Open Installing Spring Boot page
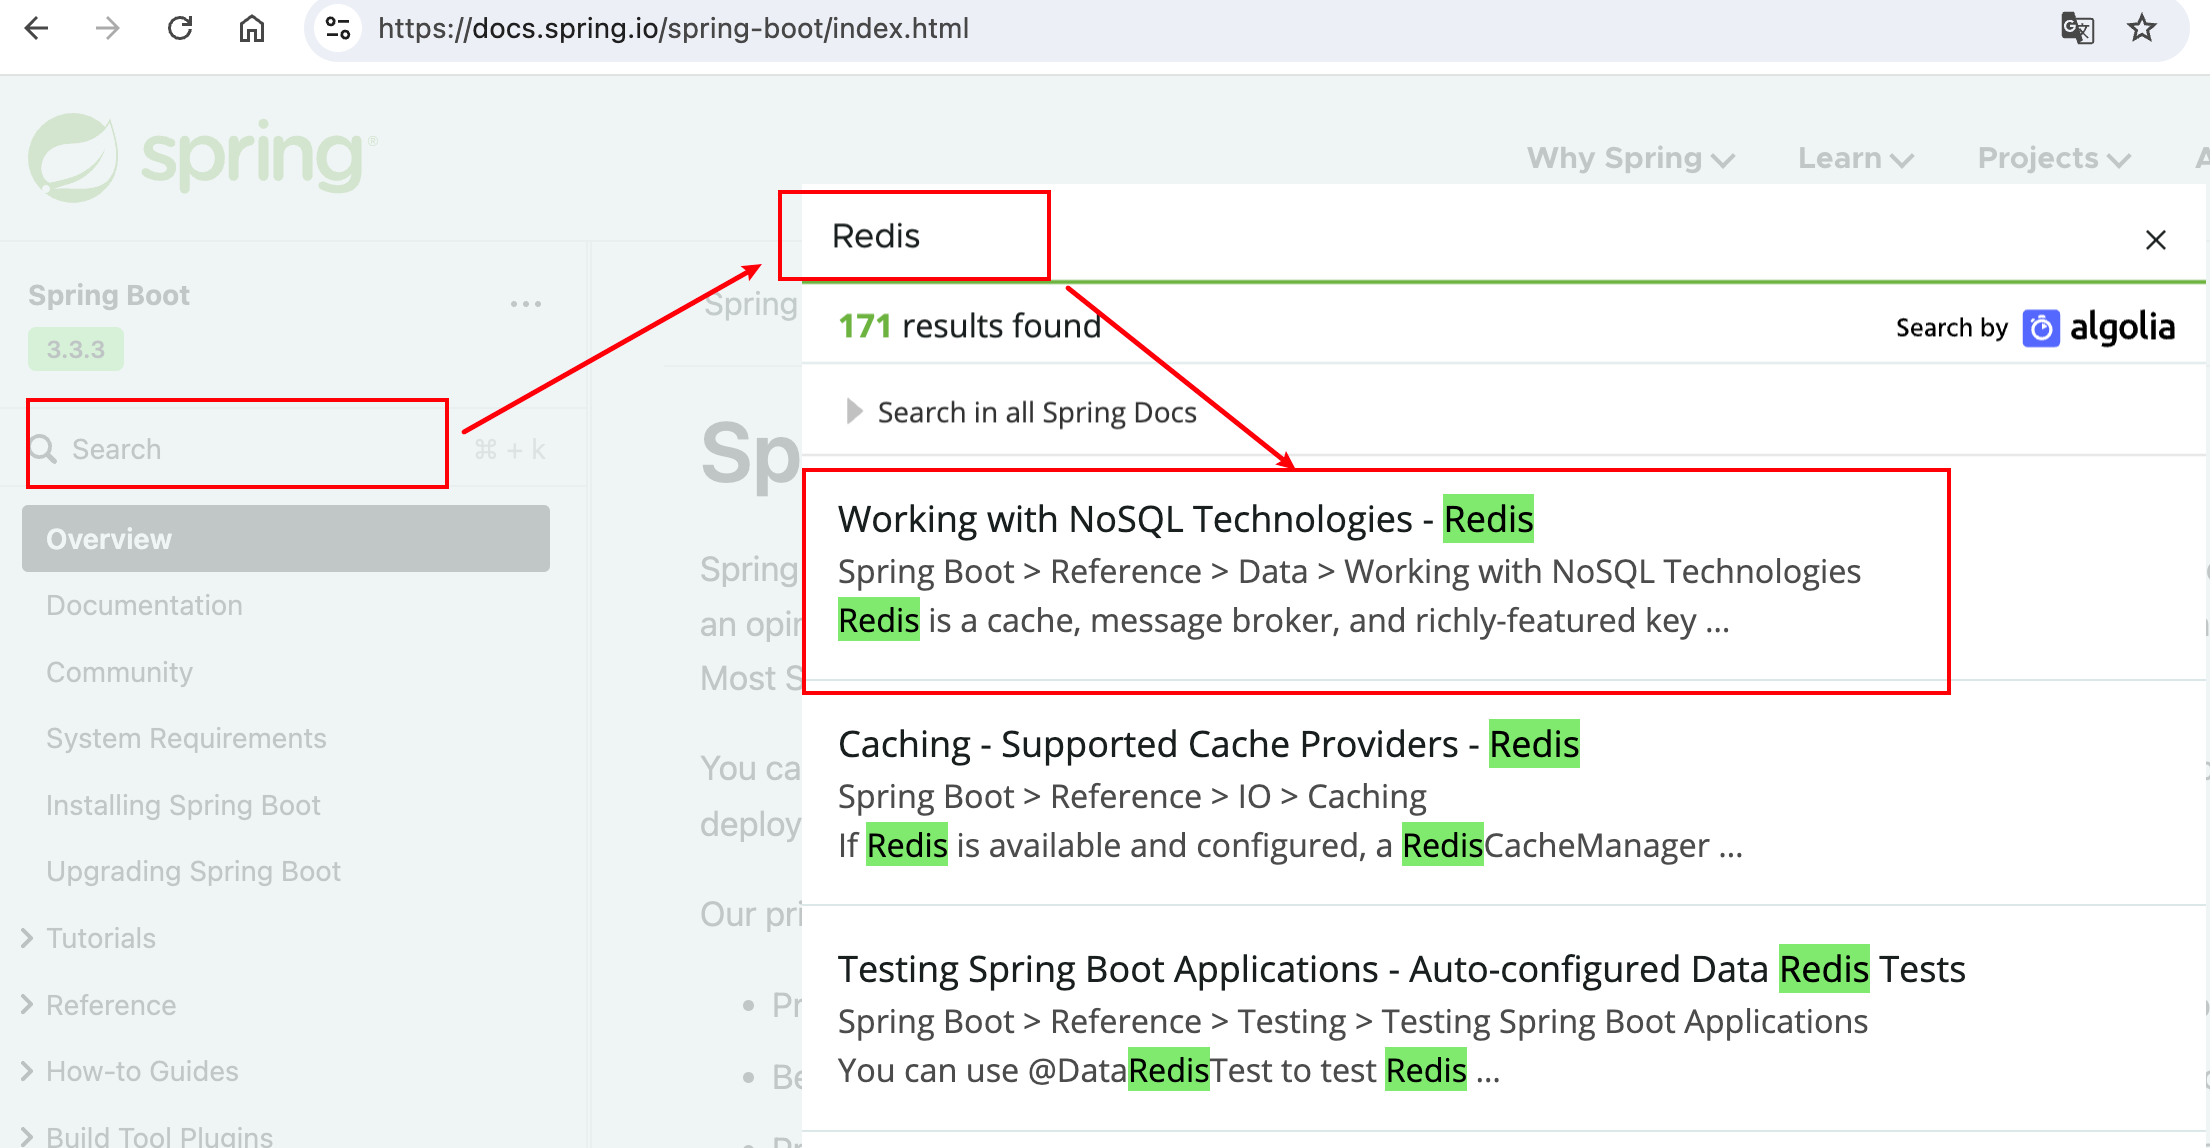Screen dimensions: 2210x1148 click(x=183, y=805)
